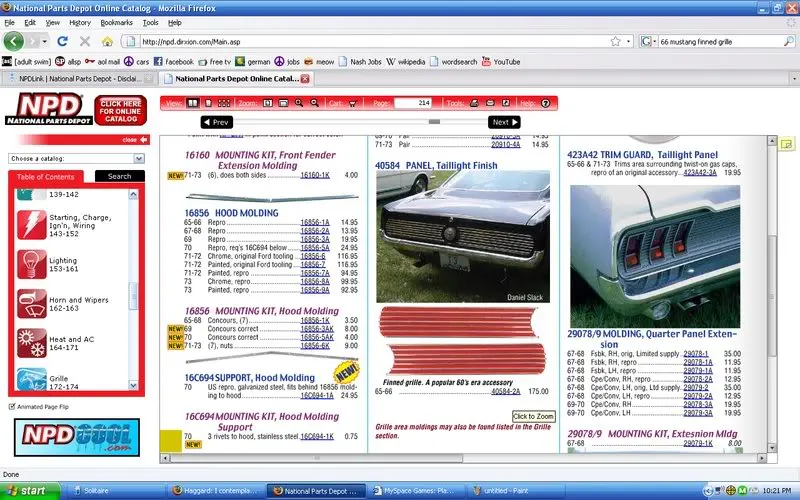Bookmark this page with the star

[x=616, y=41]
